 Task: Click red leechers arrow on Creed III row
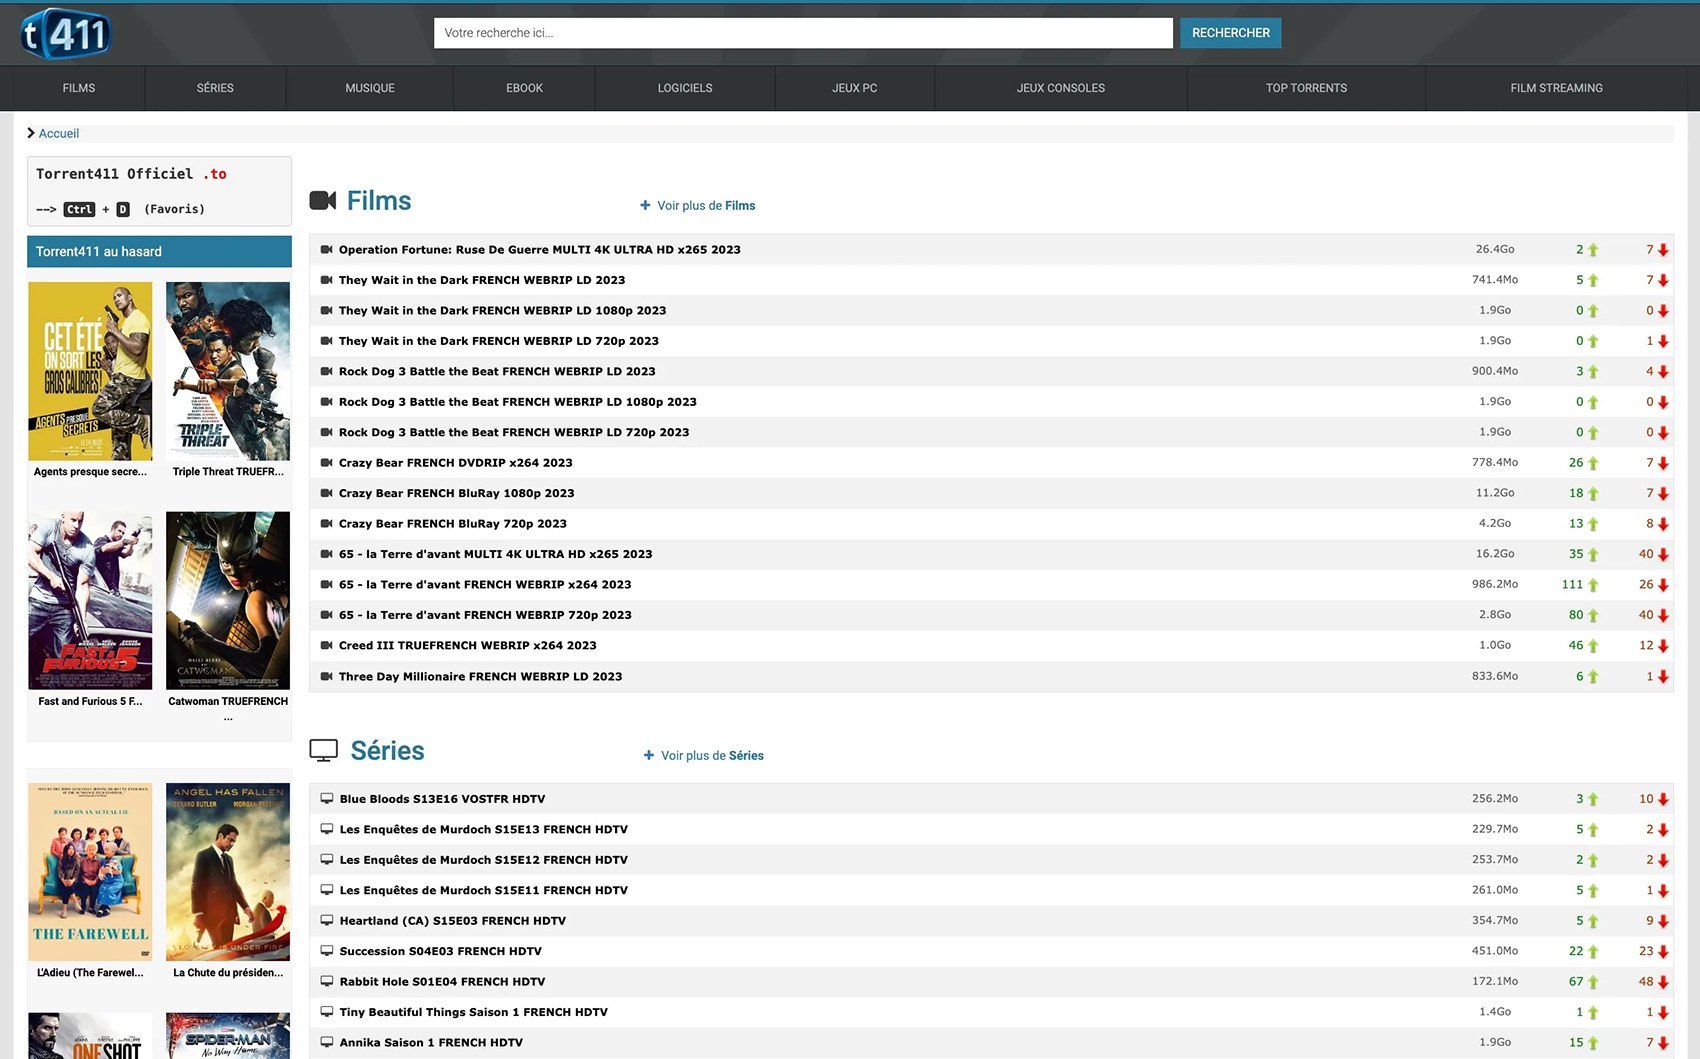click(1663, 646)
